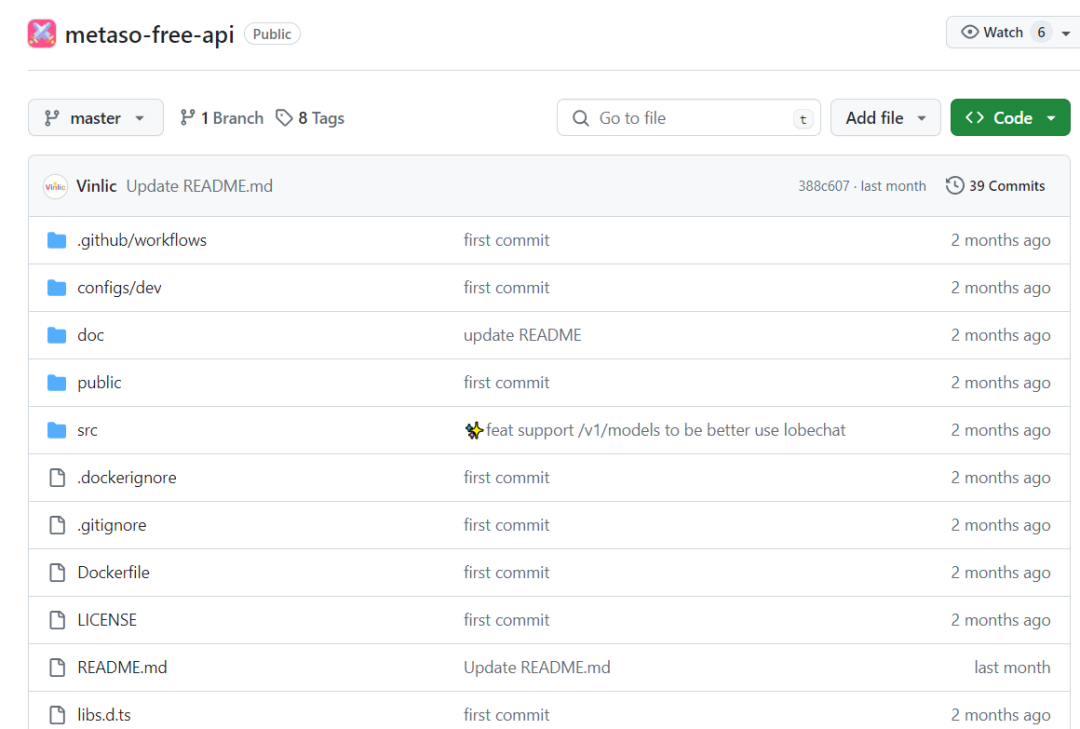Click the Vinlic author avatar
1080x729 pixels.
pos(55,186)
